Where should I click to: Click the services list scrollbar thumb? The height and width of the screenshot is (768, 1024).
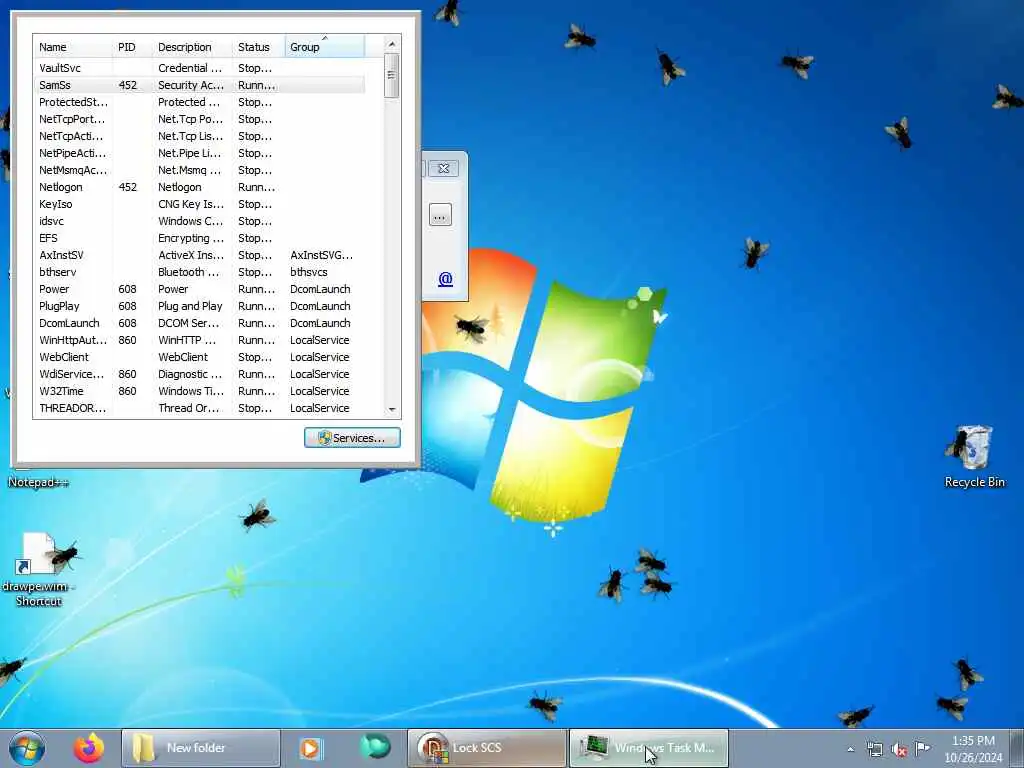pyautogui.click(x=391, y=76)
